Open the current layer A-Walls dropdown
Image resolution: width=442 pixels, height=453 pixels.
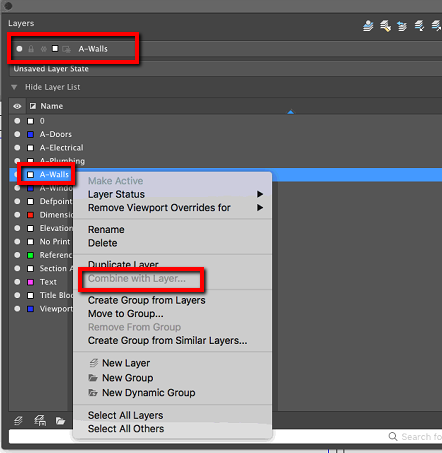226,49
